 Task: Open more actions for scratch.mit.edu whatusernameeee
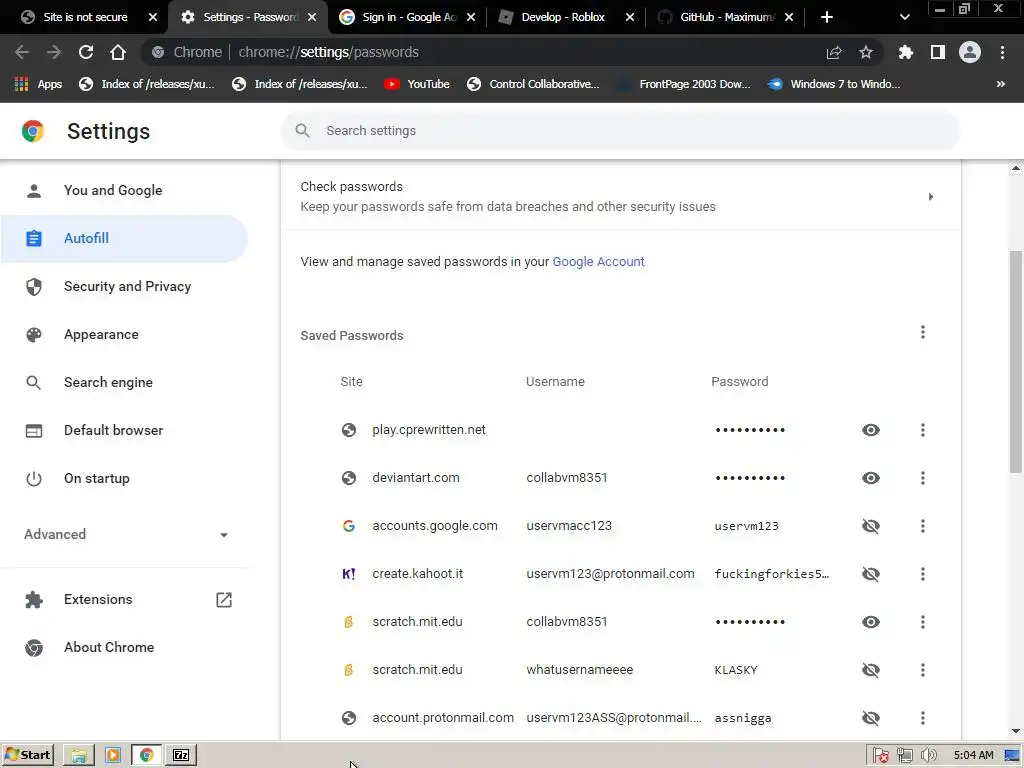pyautogui.click(x=923, y=670)
